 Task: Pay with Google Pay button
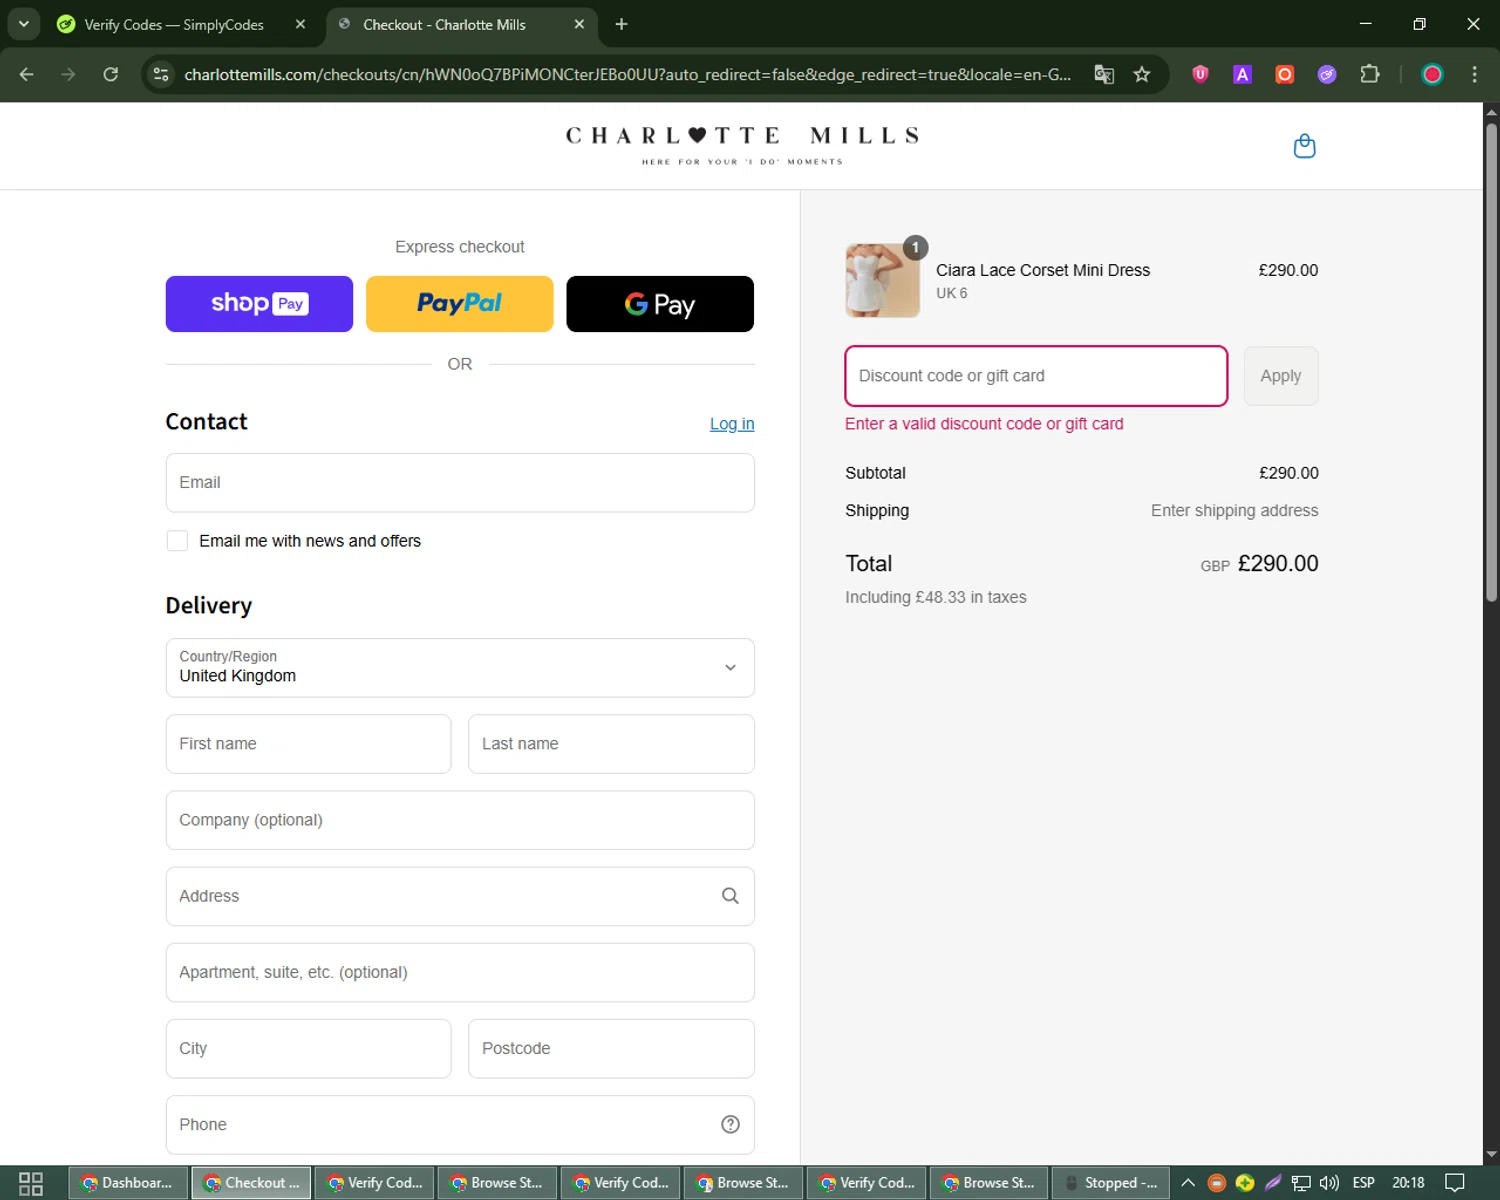click(x=660, y=304)
